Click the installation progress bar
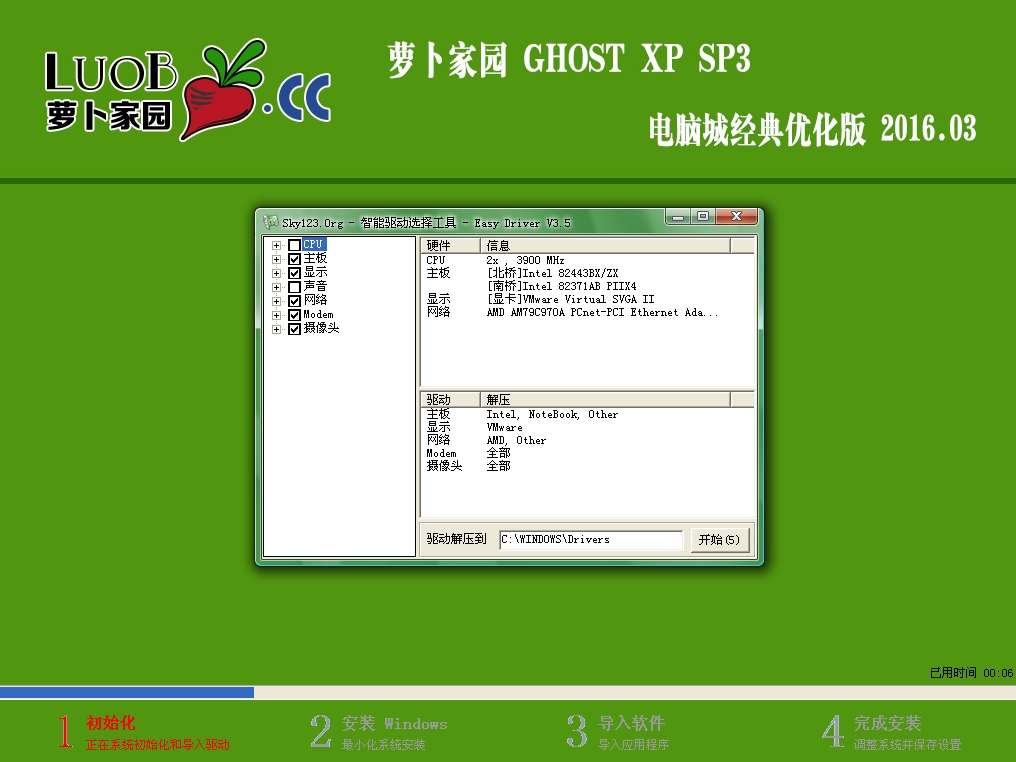Image resolution: width=1016 pixels, height=762 pixels. [x=508, y=692]
